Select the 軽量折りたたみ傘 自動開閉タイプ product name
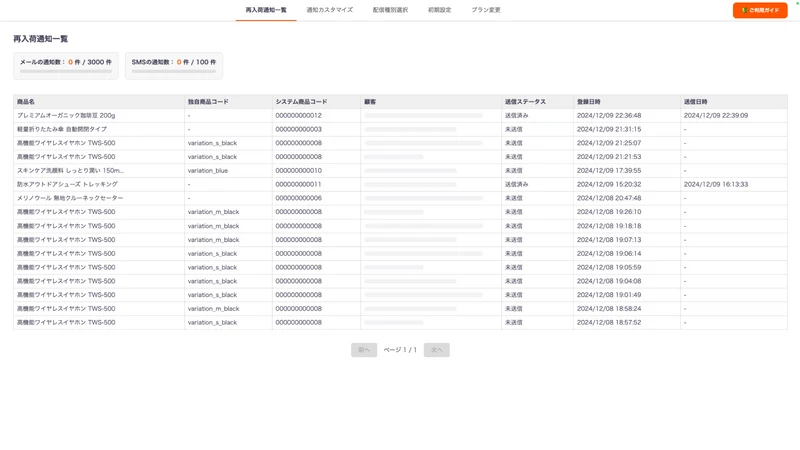This screenshot has width=800, height=450. point(62,130)
